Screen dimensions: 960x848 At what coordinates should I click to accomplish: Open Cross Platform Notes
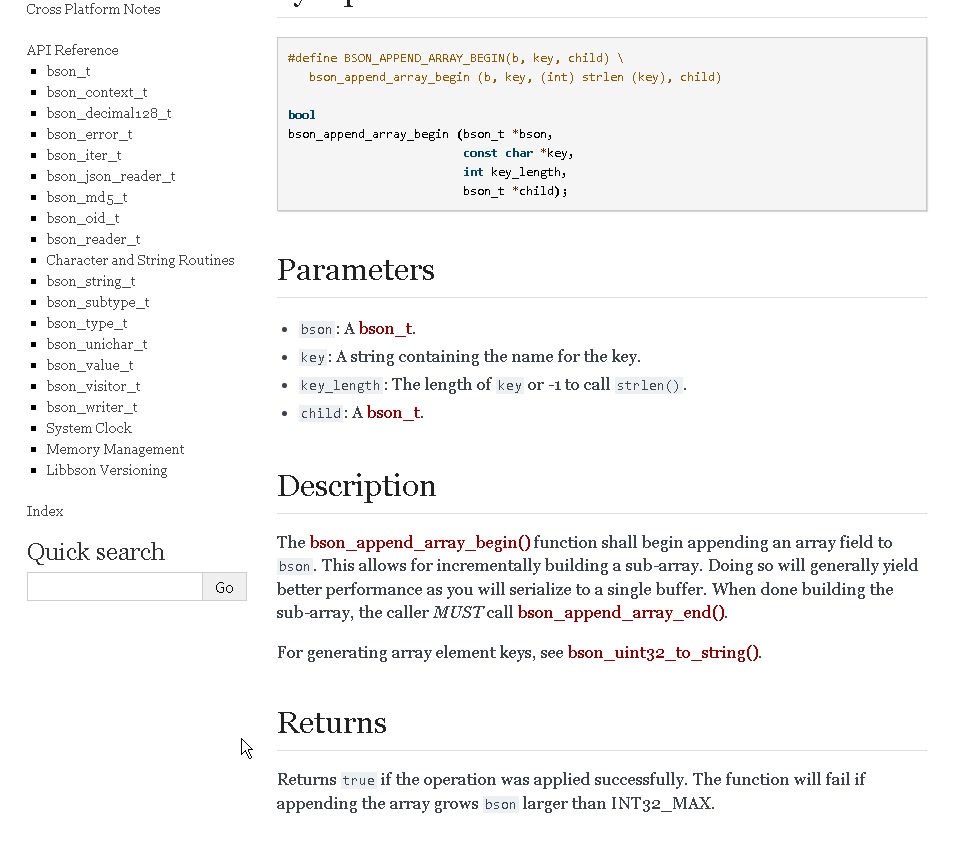pos(92,9)
